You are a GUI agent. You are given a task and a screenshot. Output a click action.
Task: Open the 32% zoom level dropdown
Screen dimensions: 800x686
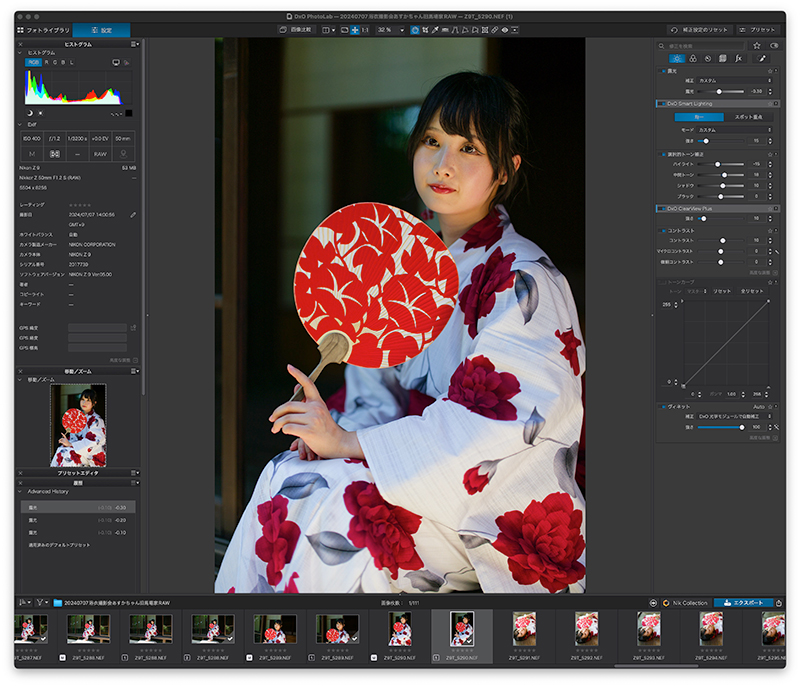391,30
